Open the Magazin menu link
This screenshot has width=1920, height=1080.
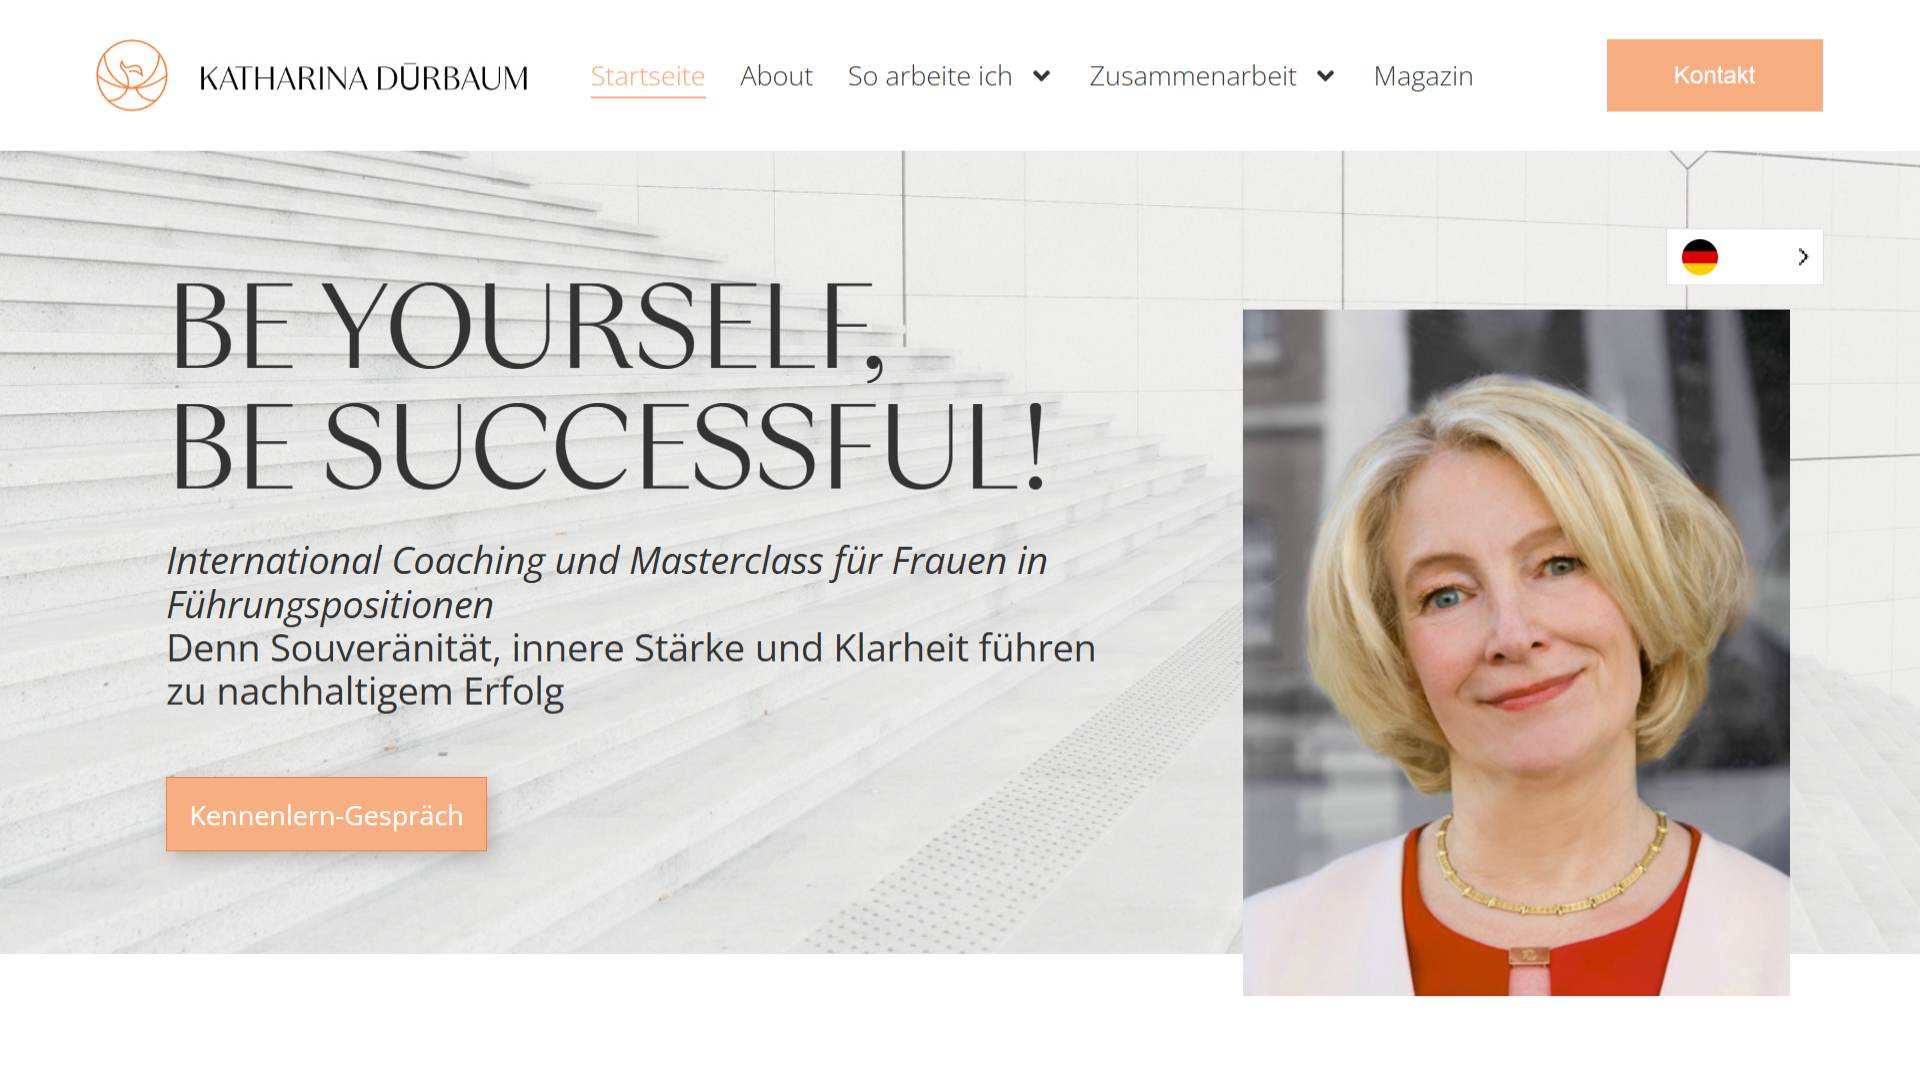pos(1423,76)
